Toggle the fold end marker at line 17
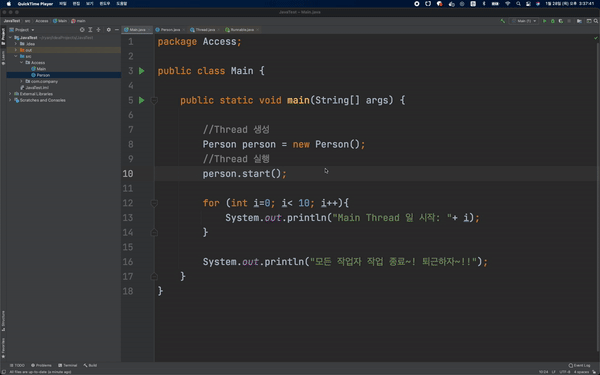Viewport: 600px width, 375px height. click(154, 276)
